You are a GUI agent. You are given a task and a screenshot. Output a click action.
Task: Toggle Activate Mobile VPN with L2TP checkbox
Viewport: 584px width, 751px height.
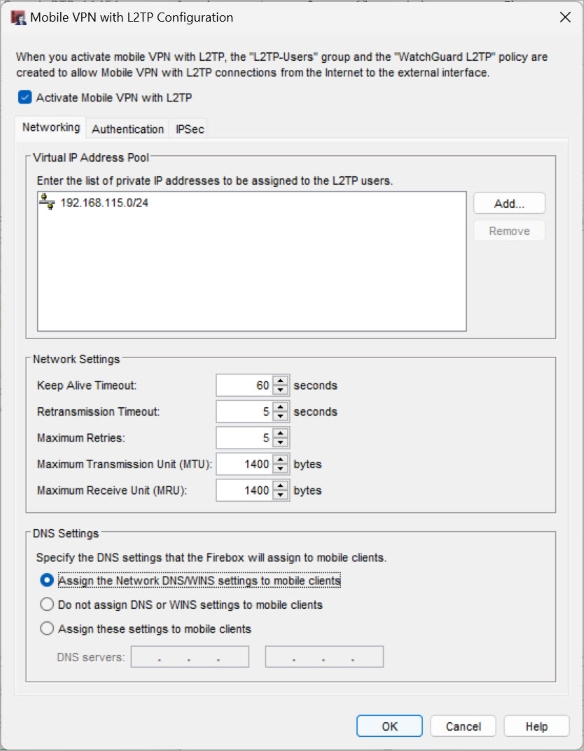click(x=25, y=97)
